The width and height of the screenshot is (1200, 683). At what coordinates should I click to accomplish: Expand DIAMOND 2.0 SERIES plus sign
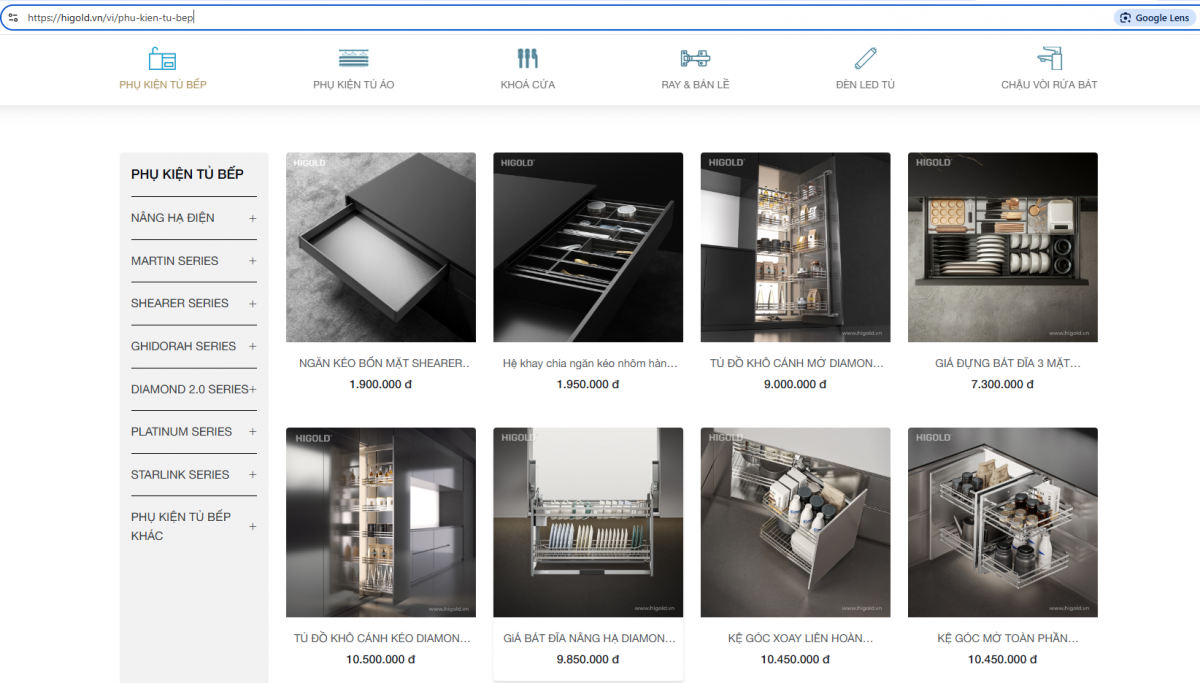[x=253, y=389]
